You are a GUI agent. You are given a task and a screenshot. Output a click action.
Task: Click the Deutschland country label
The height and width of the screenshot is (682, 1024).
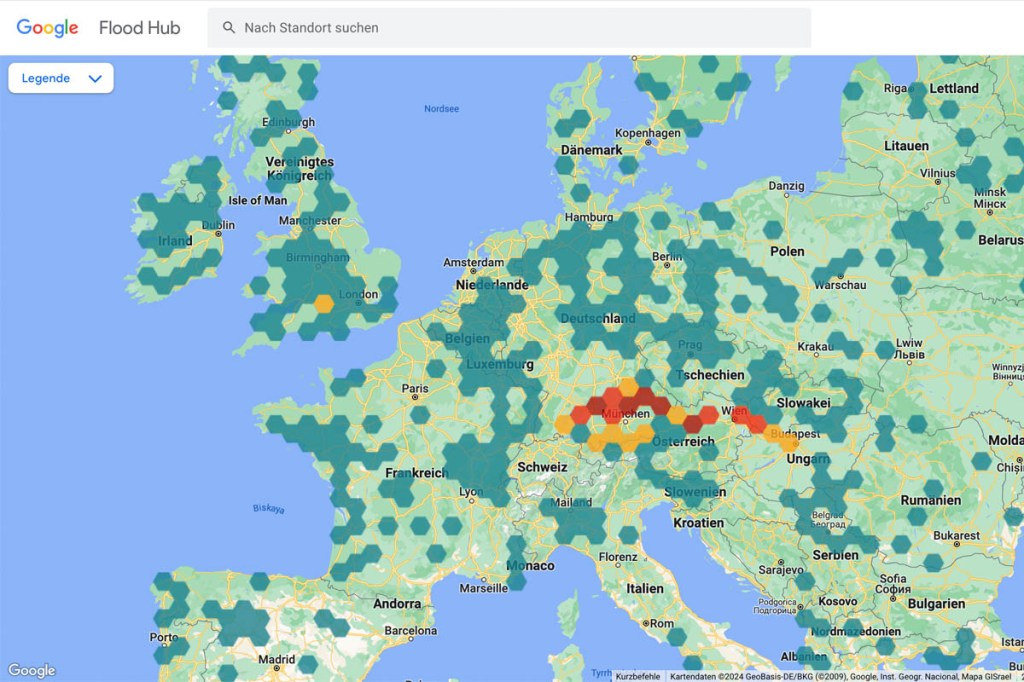point(598,318)
